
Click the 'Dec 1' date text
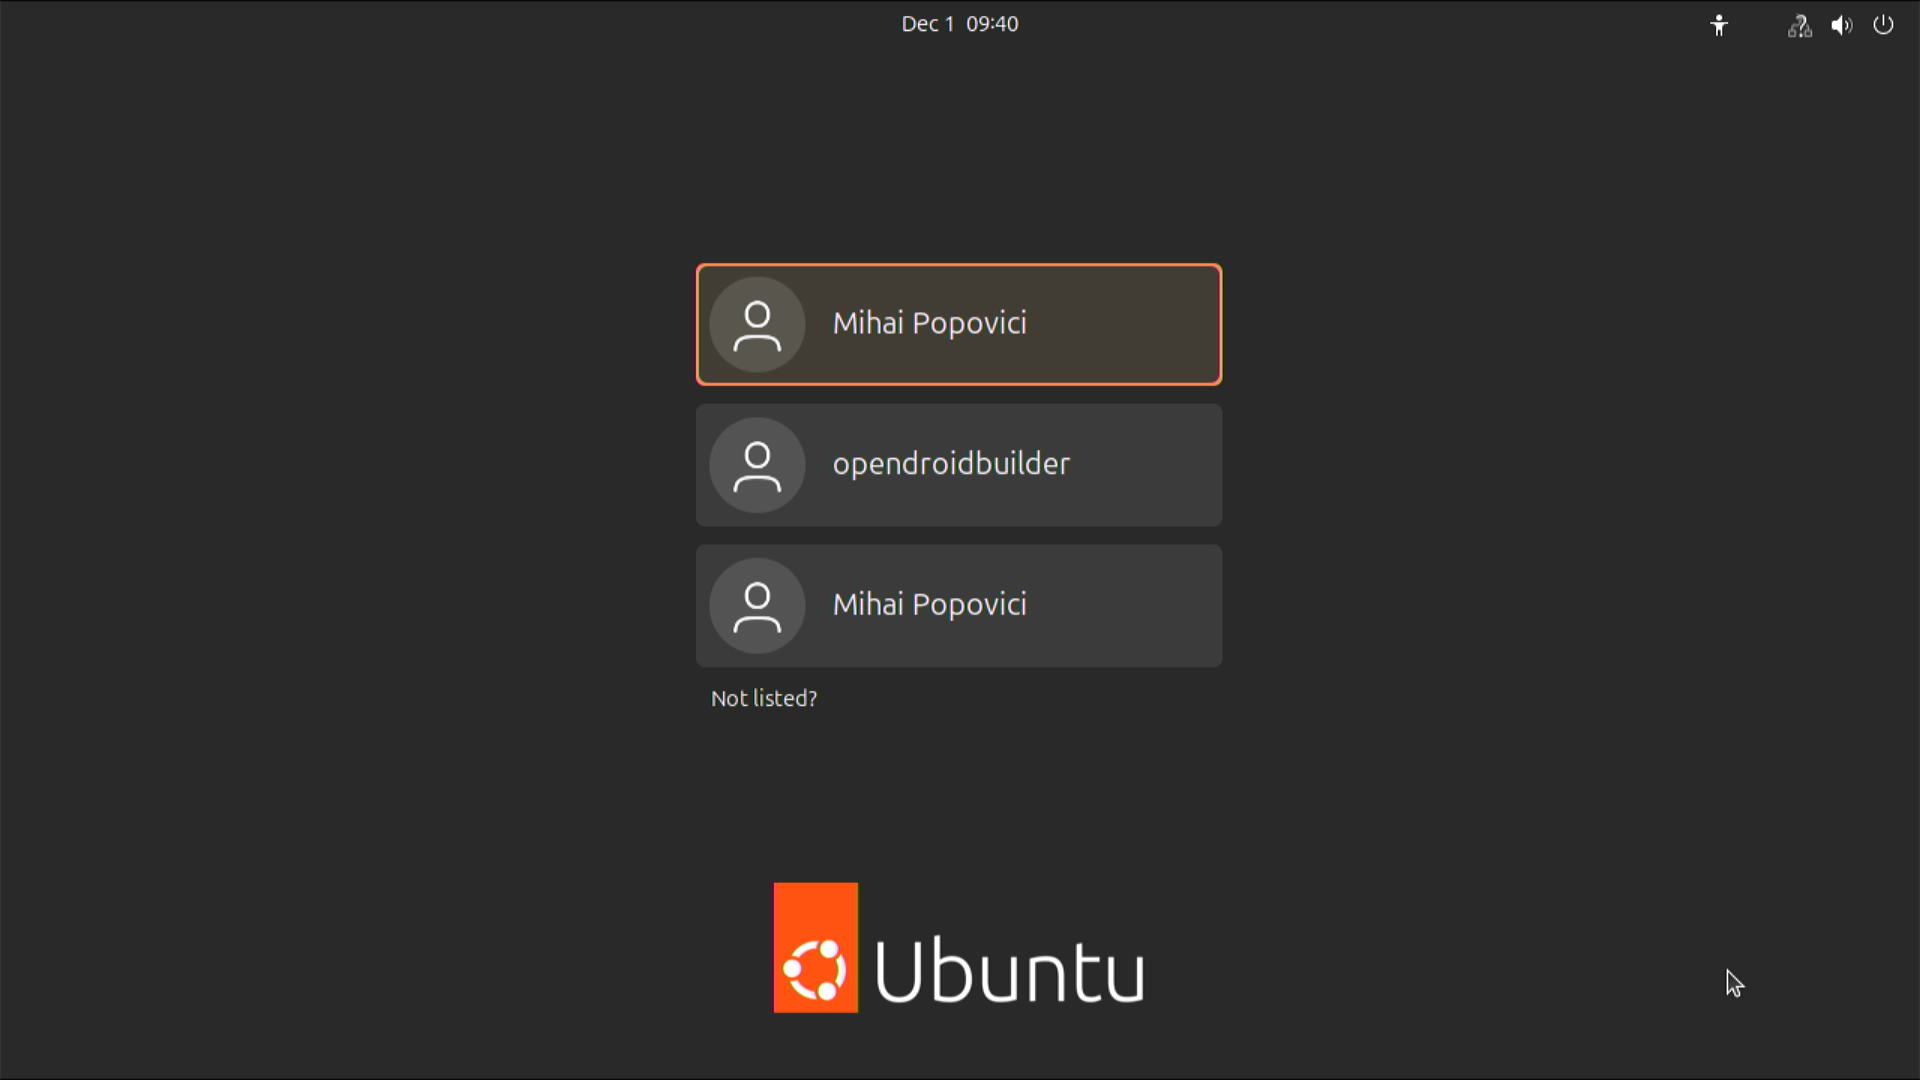click(927, 24)
